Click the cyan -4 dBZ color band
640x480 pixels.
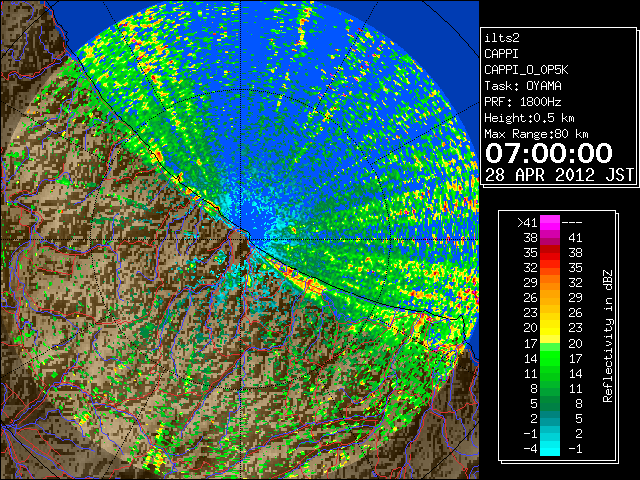550,448
